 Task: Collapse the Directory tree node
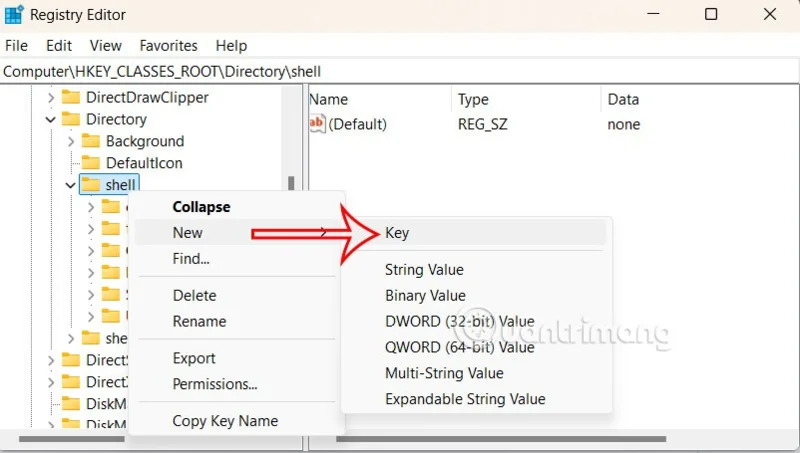coord(50,120)
